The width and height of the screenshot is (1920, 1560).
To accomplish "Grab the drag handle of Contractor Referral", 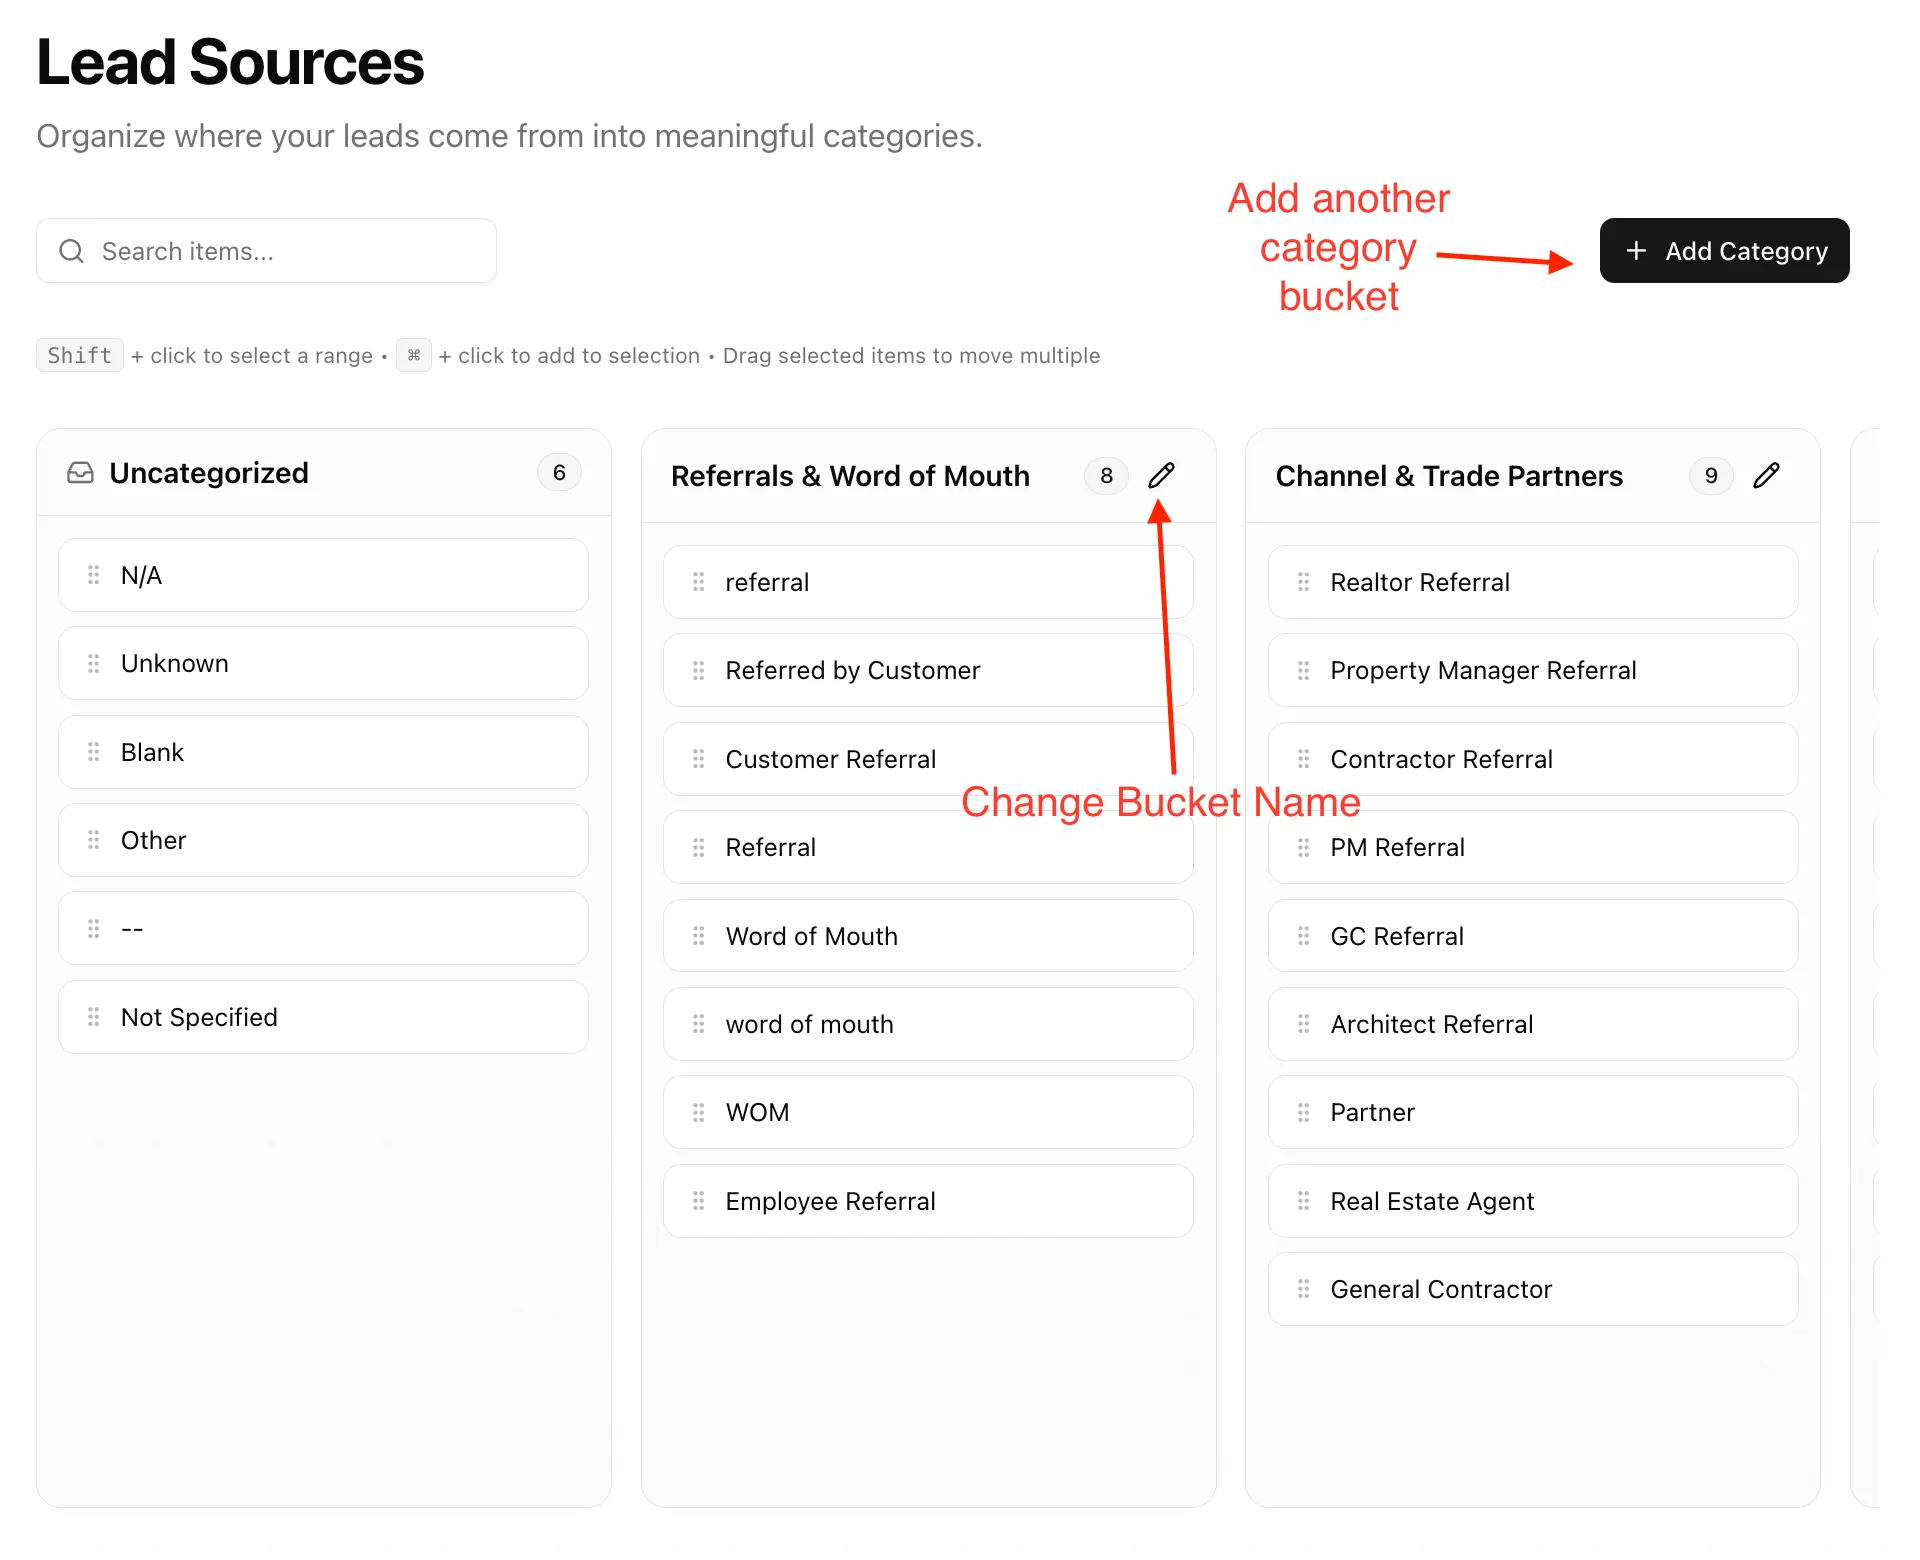I will coord(1303,759).
